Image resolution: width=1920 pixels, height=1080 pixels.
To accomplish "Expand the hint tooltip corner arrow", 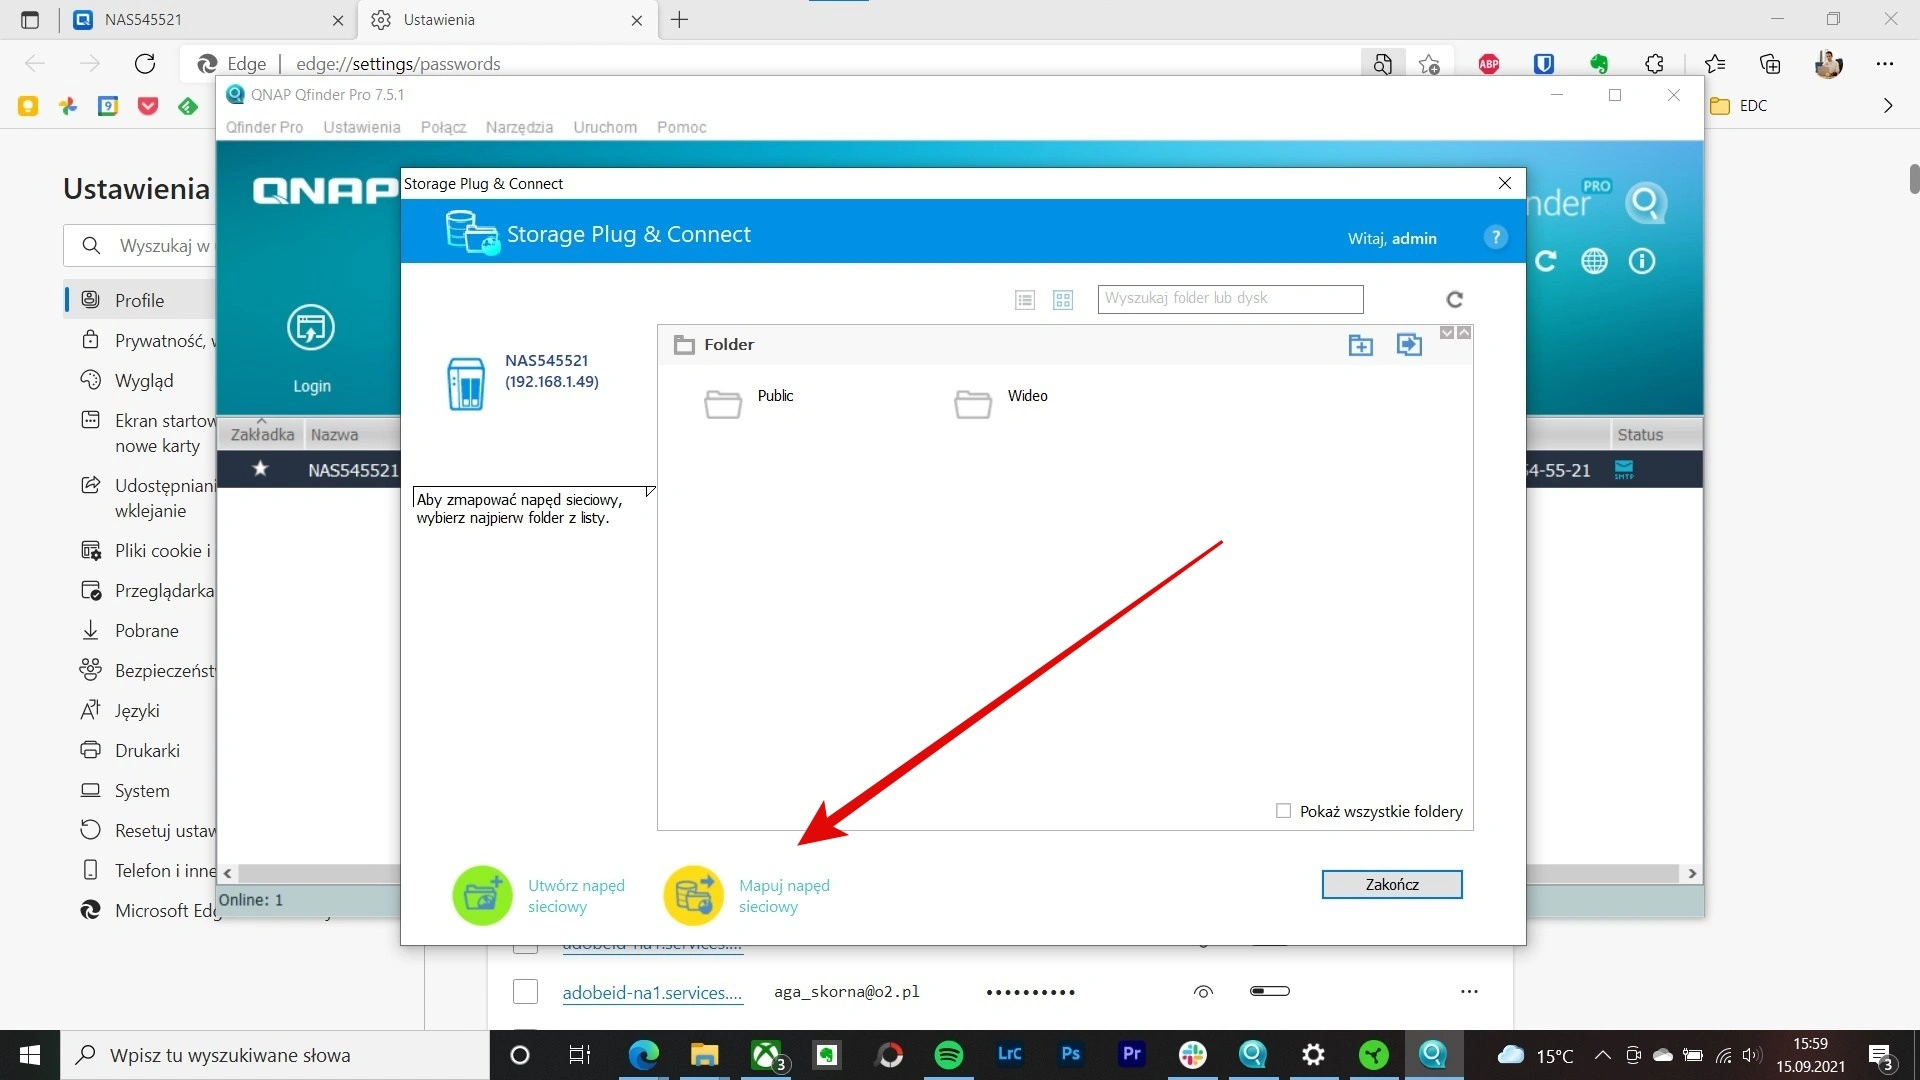I will tap(650, 491).
